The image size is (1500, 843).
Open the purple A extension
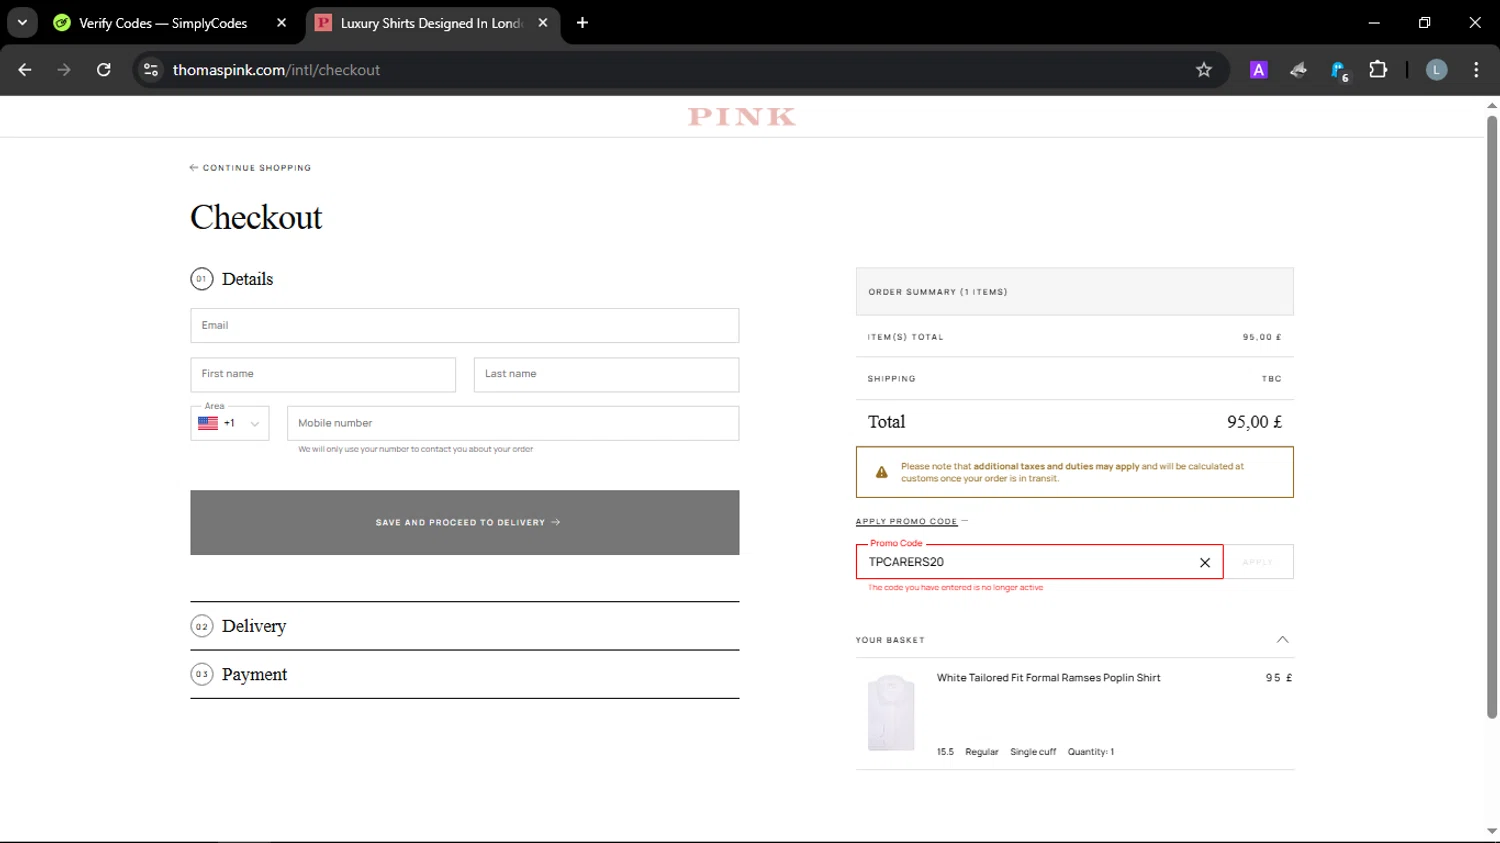pyautogui.click(x=1259, y=70)
